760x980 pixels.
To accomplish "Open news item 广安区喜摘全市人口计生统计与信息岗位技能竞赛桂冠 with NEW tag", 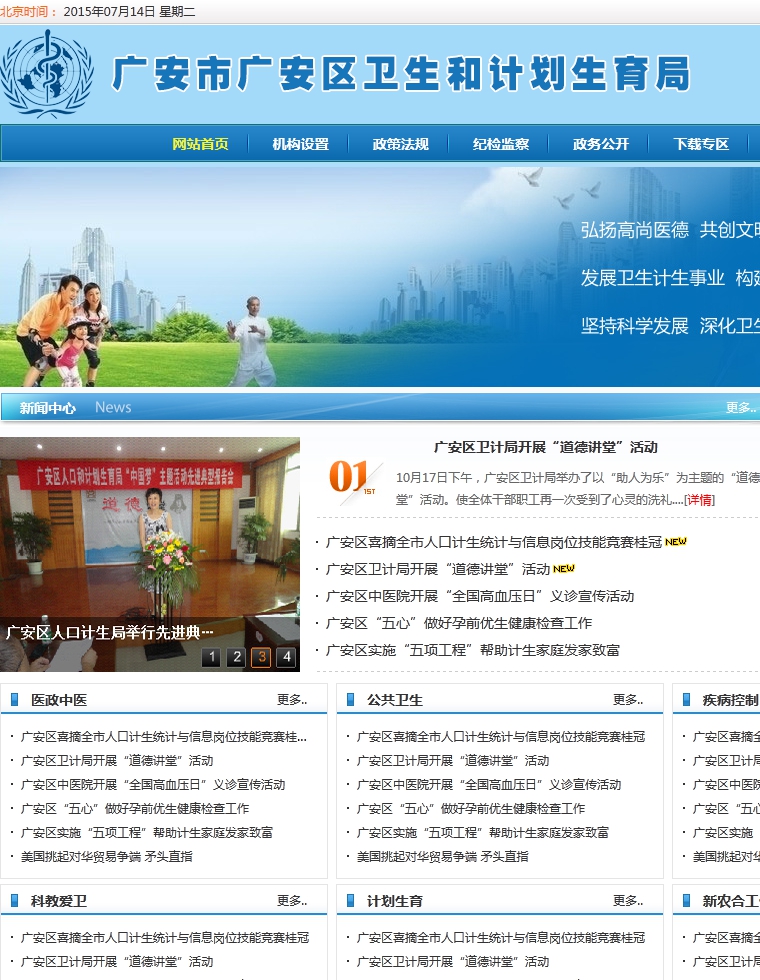I will click(493, 542).
